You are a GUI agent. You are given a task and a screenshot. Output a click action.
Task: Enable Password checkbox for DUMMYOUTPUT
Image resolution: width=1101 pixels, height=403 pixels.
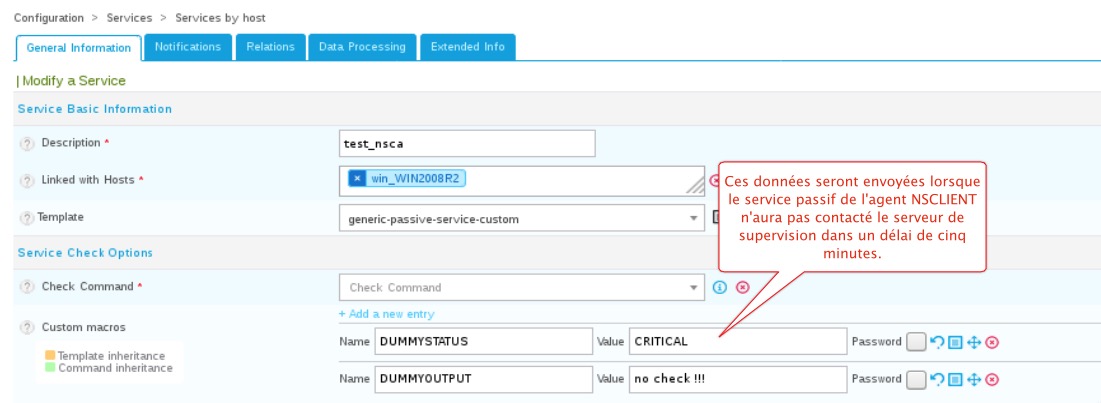pyautogui.click(x=915, y=379)
